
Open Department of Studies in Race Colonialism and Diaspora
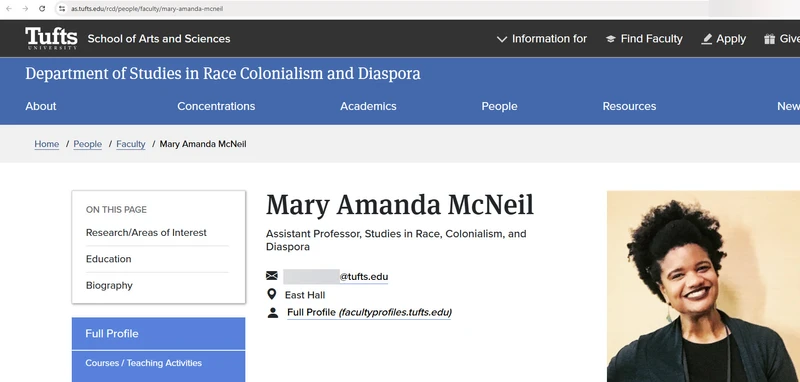[x=223, y=73]
